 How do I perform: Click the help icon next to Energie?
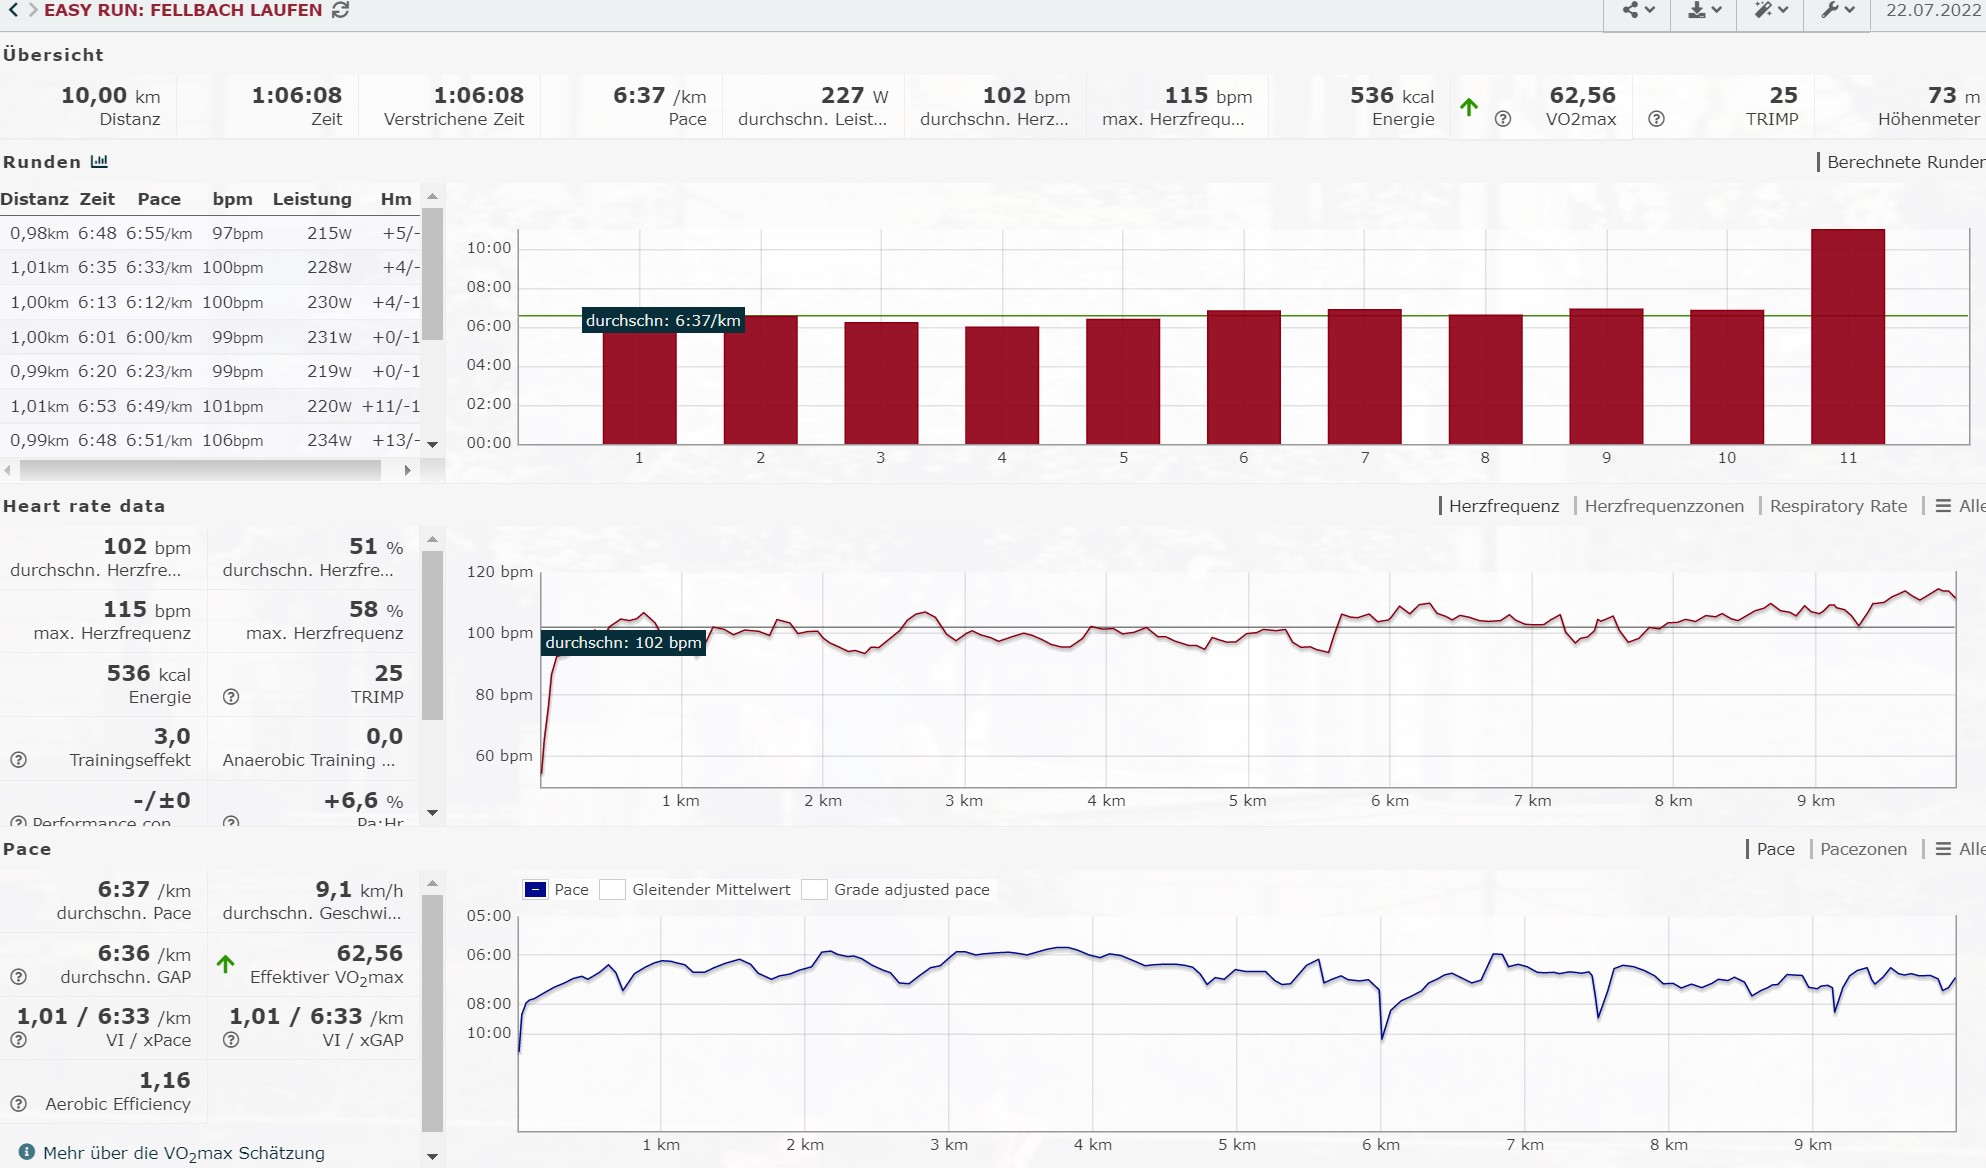click(x=1502, y=119)
